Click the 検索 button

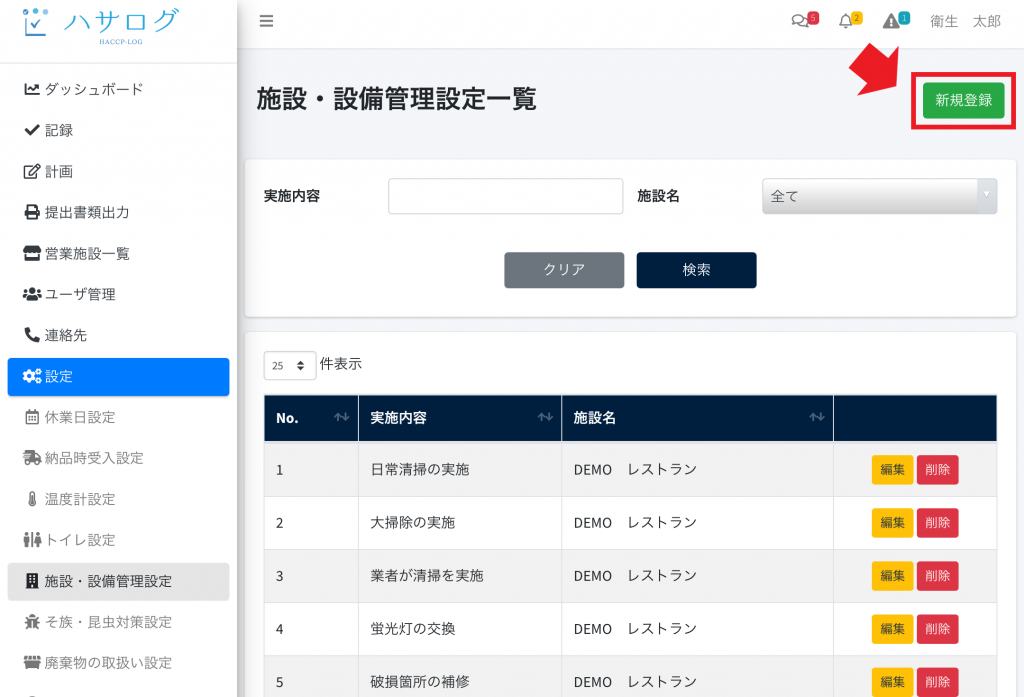tap(696, 270)
